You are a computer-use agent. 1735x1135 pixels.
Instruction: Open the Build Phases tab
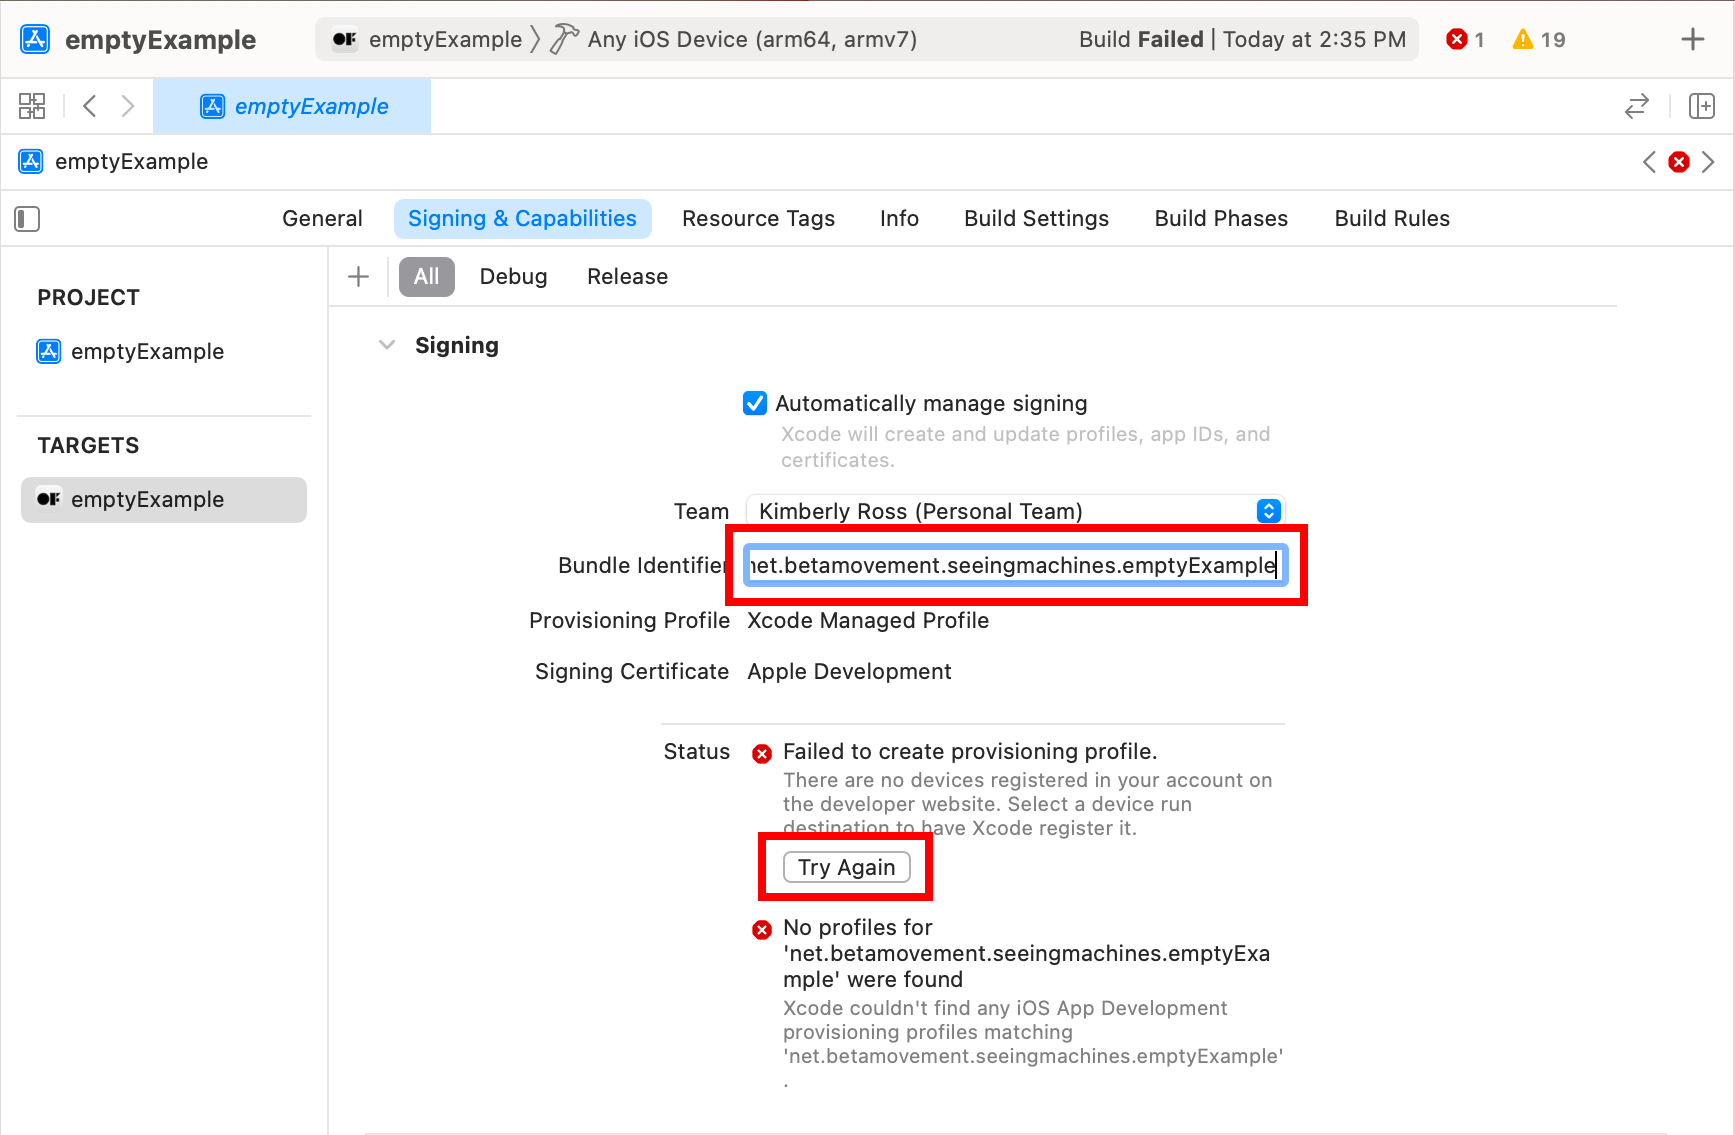pyautogui.click(x=1221, y=219)
